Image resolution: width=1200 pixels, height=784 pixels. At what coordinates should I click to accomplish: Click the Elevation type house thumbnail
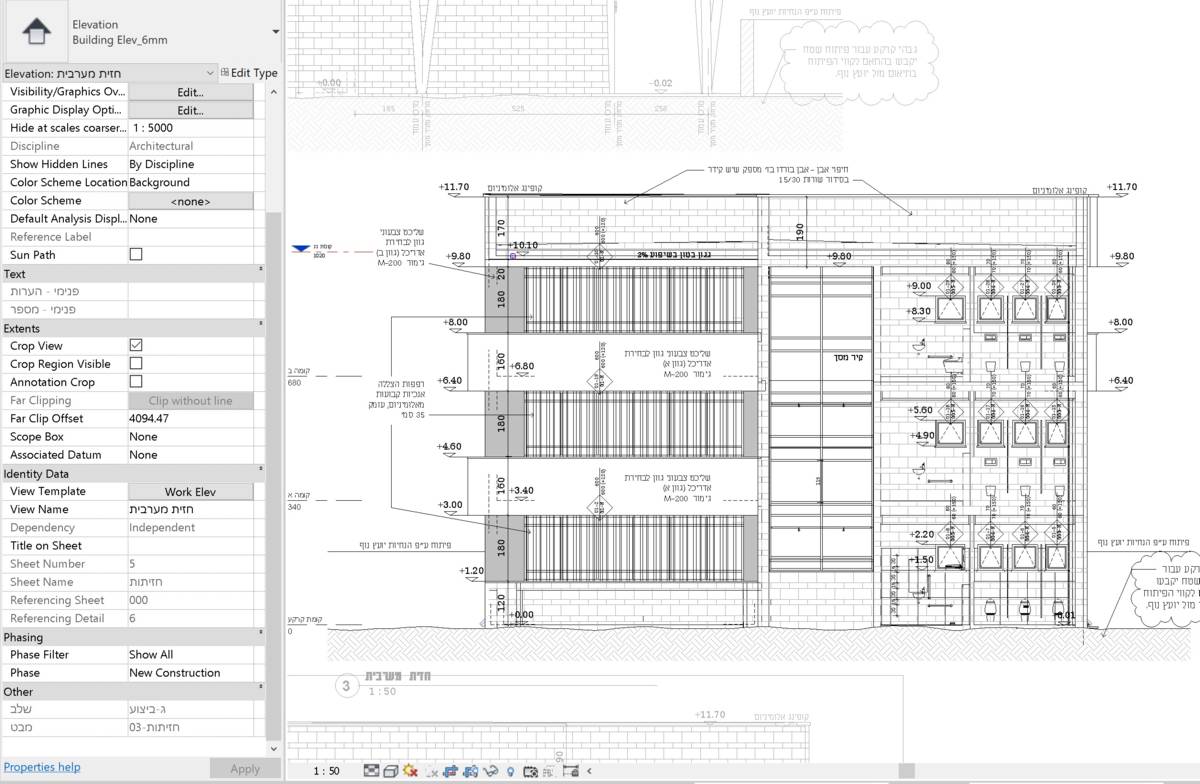click(36, 32)
